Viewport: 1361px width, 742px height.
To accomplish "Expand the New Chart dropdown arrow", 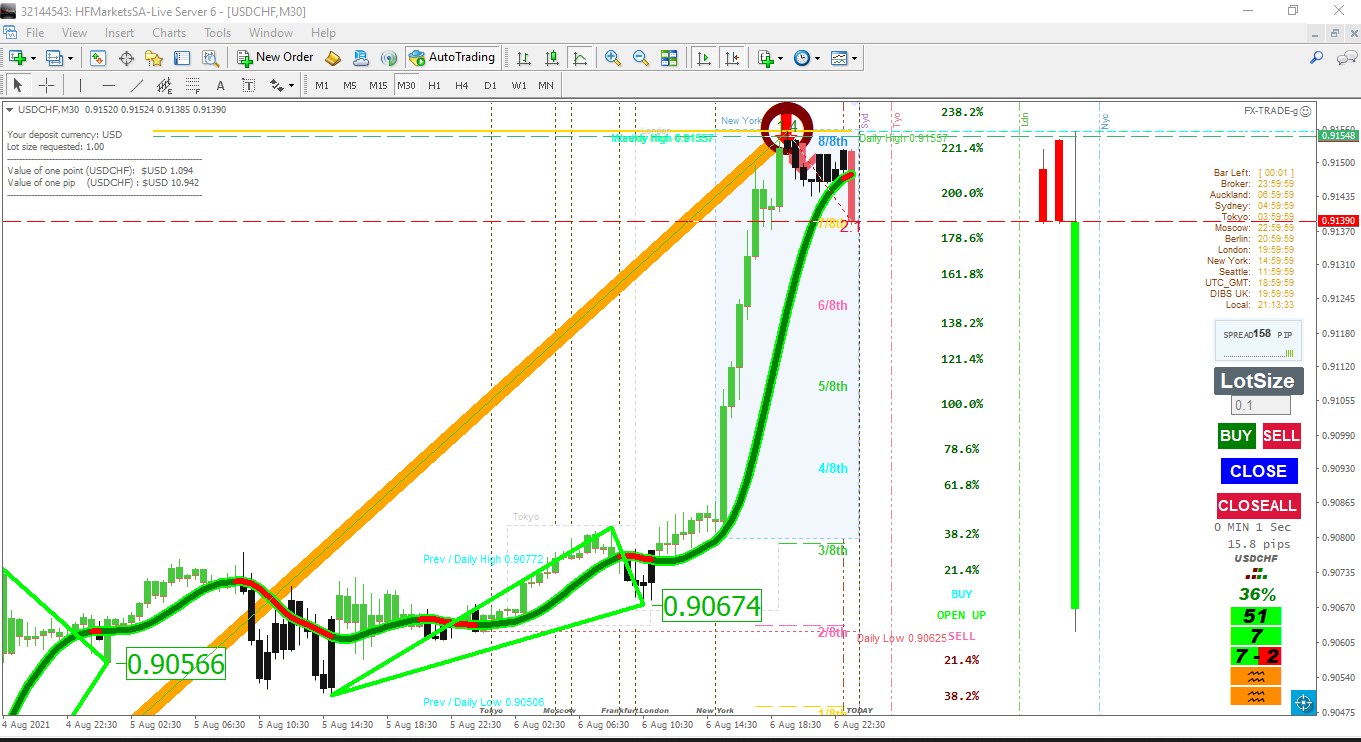I will tap(33, 58).
